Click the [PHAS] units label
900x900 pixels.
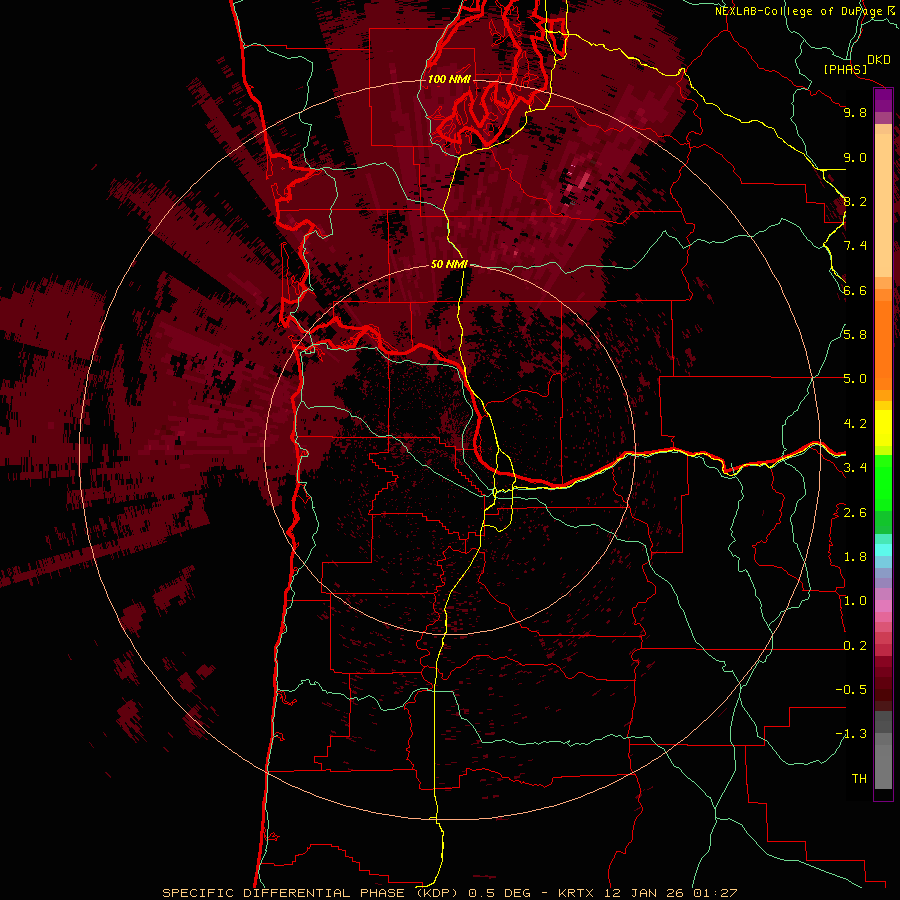point(845,70)
